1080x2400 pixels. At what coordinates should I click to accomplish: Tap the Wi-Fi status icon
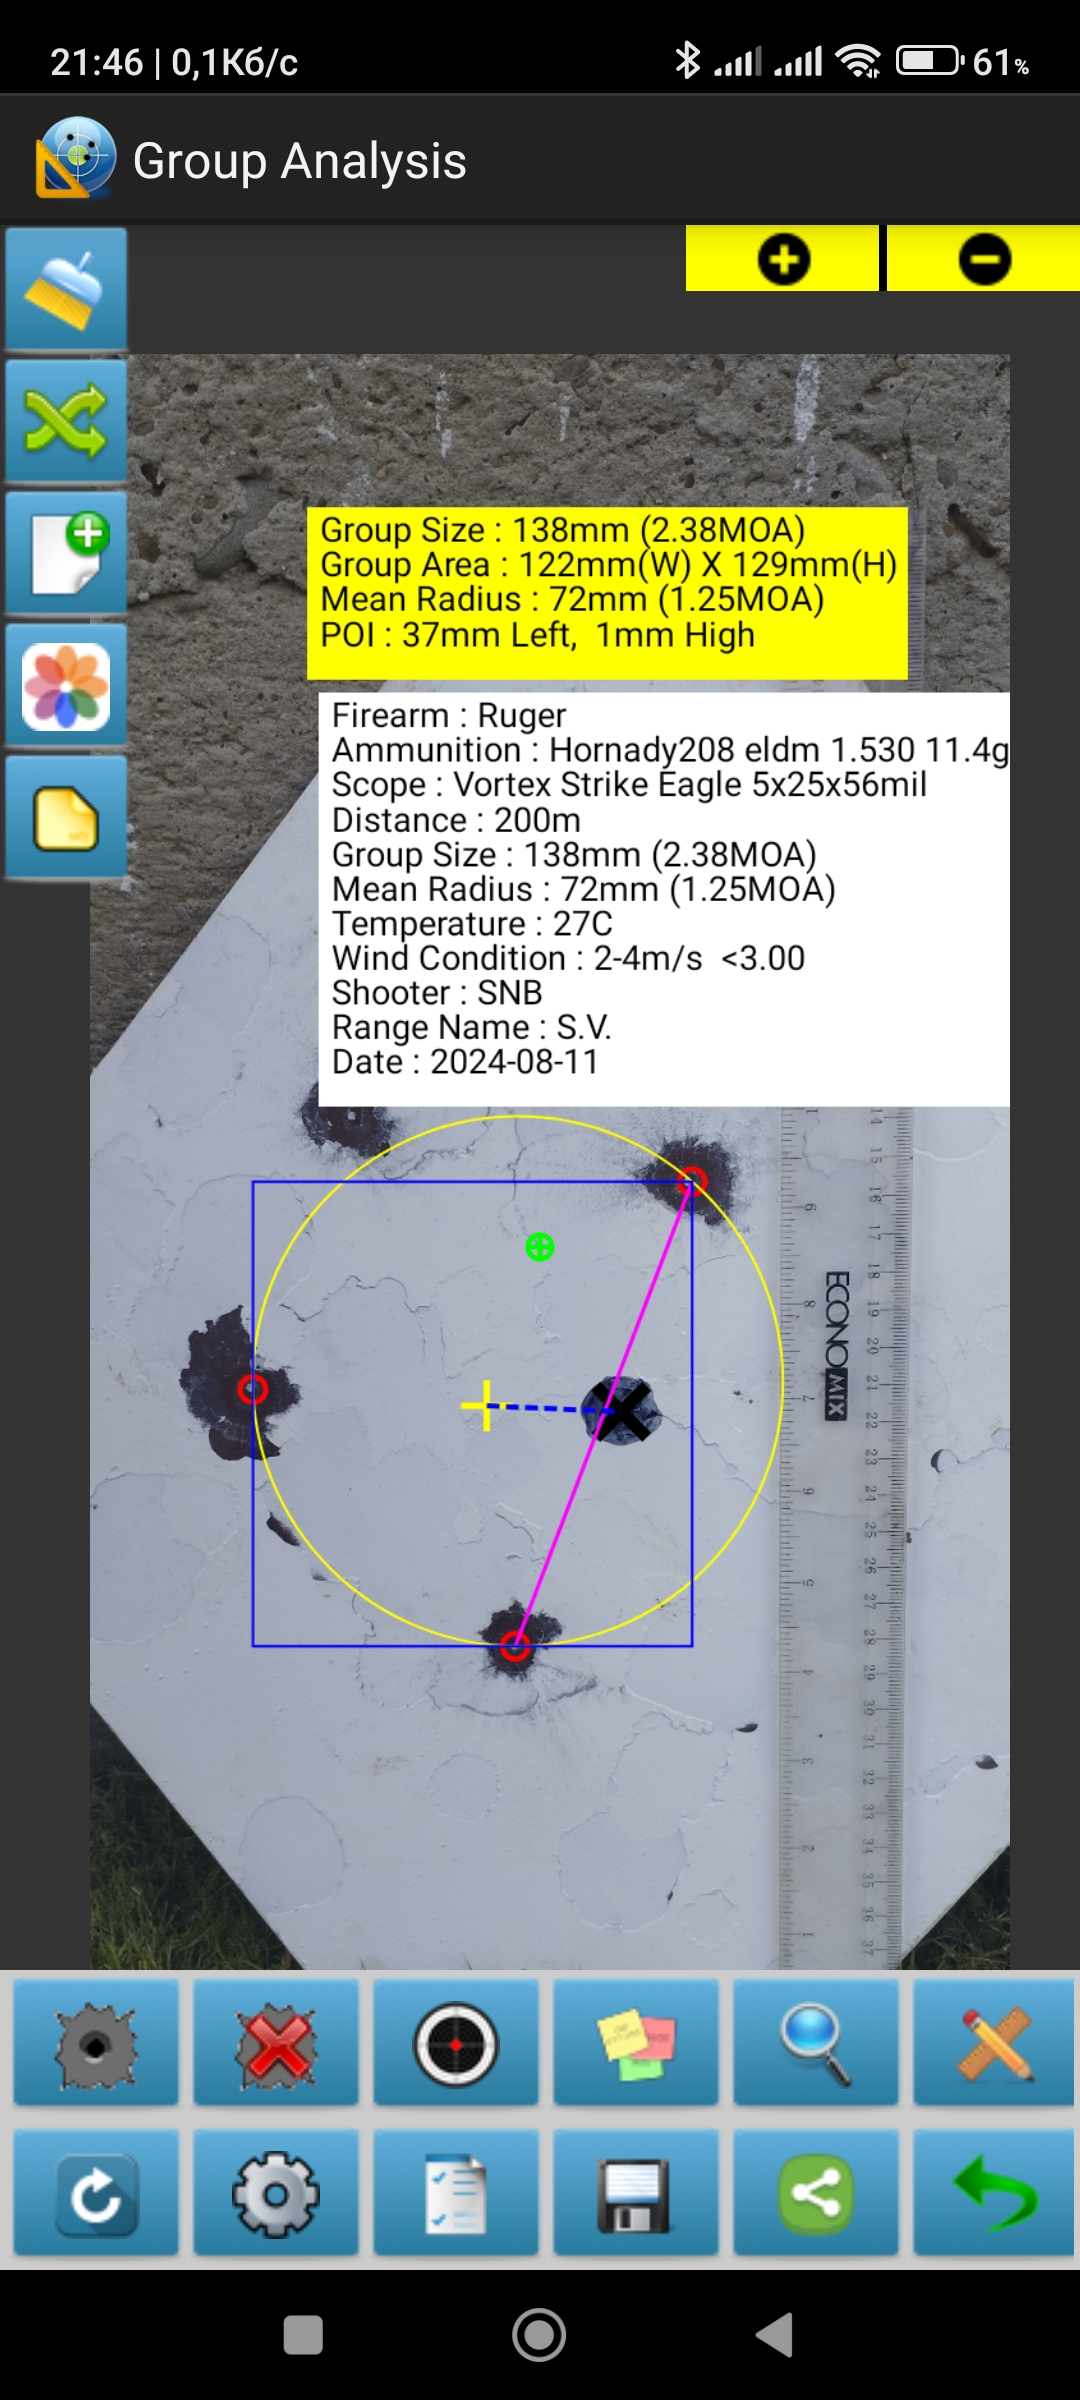[x=859, y=62]
